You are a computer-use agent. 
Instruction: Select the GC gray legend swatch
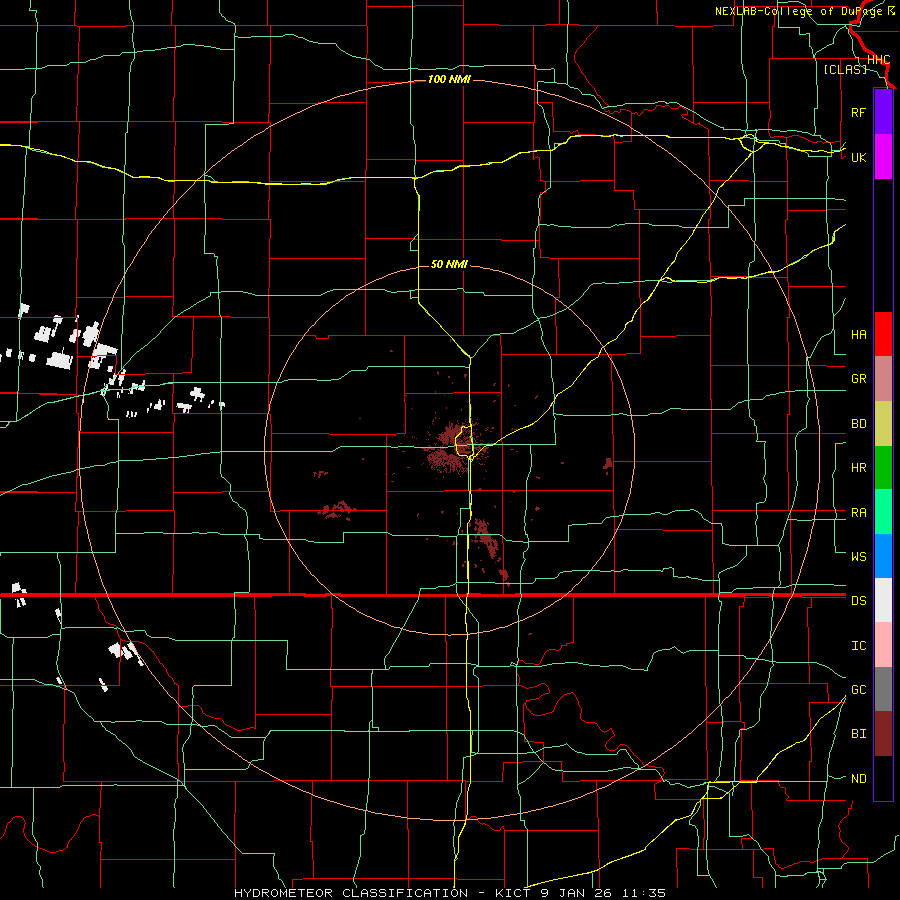[x=883, y=689]
